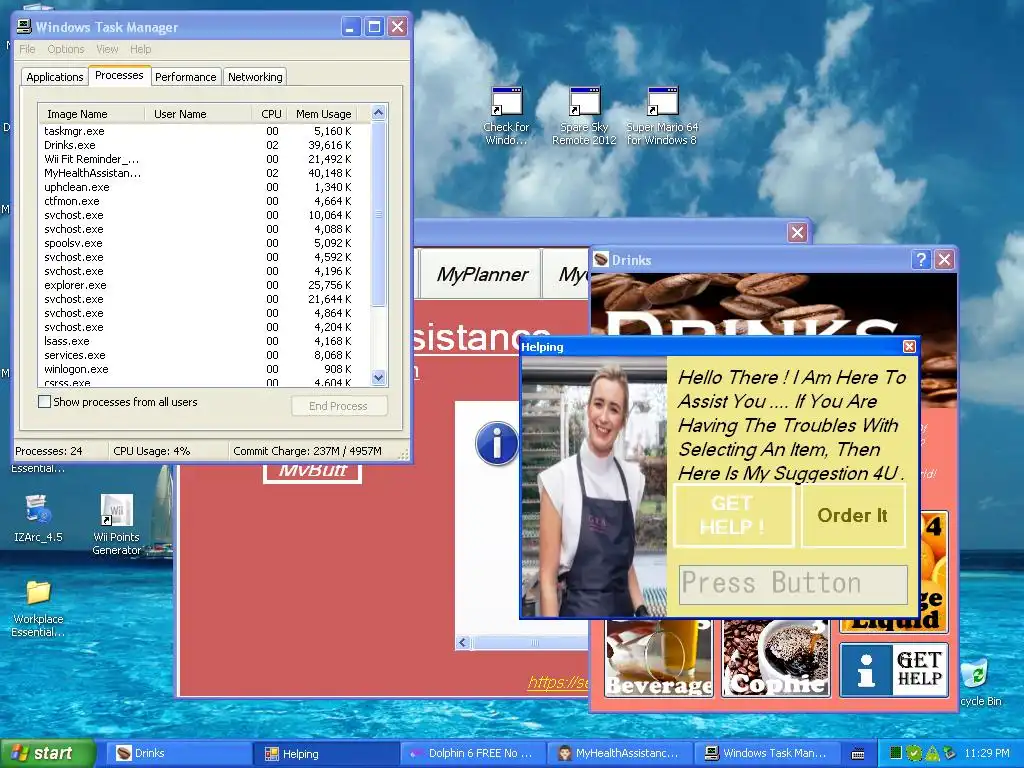1024x768 pixels.
Task: Open Workplace Essential folder icon
Action: pos(38,609)
